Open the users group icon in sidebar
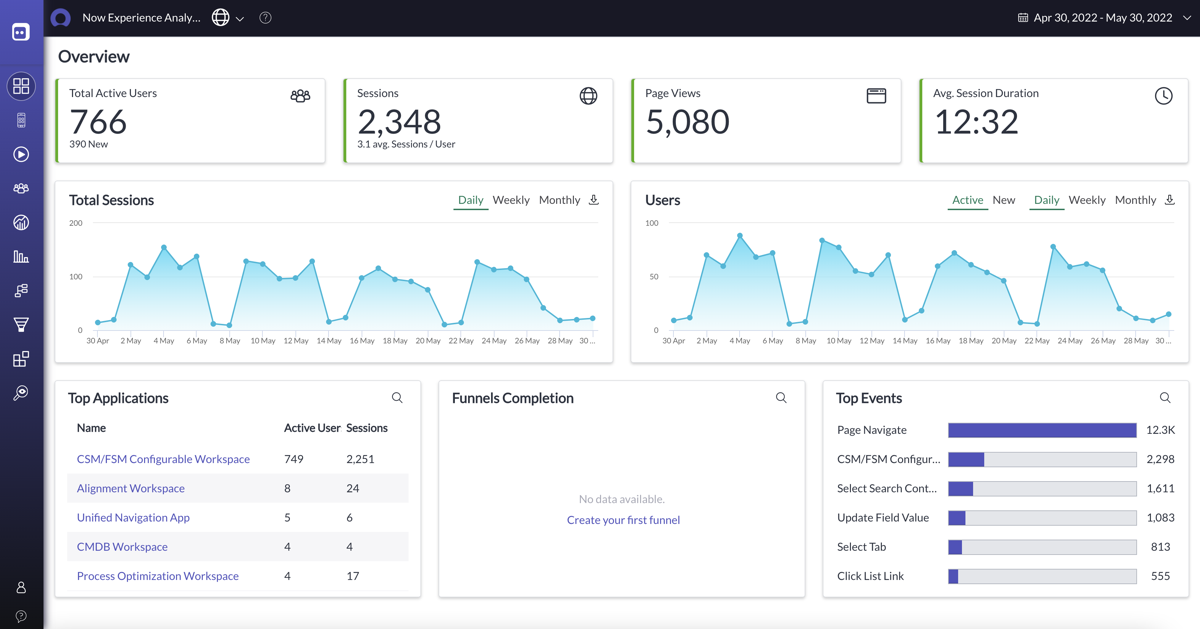Viewport: 1200px width, 629px height. tap(21, 188)
